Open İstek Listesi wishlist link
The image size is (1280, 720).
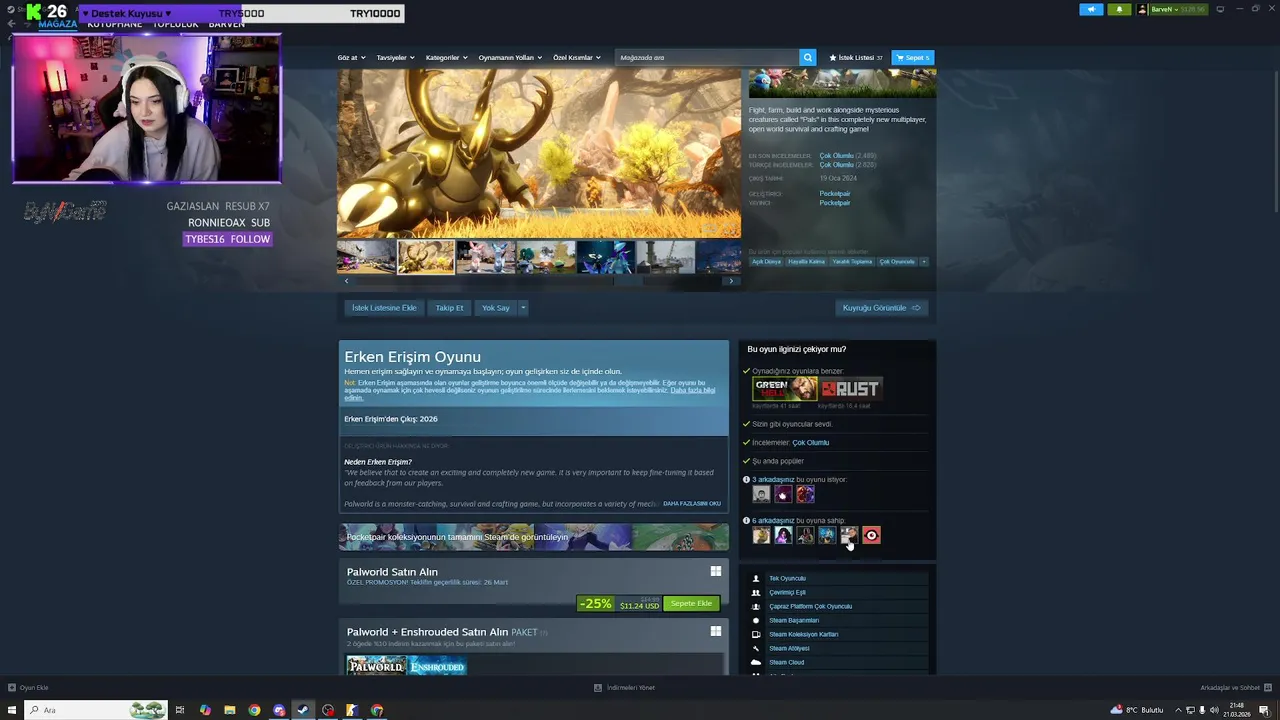(856, 57)
